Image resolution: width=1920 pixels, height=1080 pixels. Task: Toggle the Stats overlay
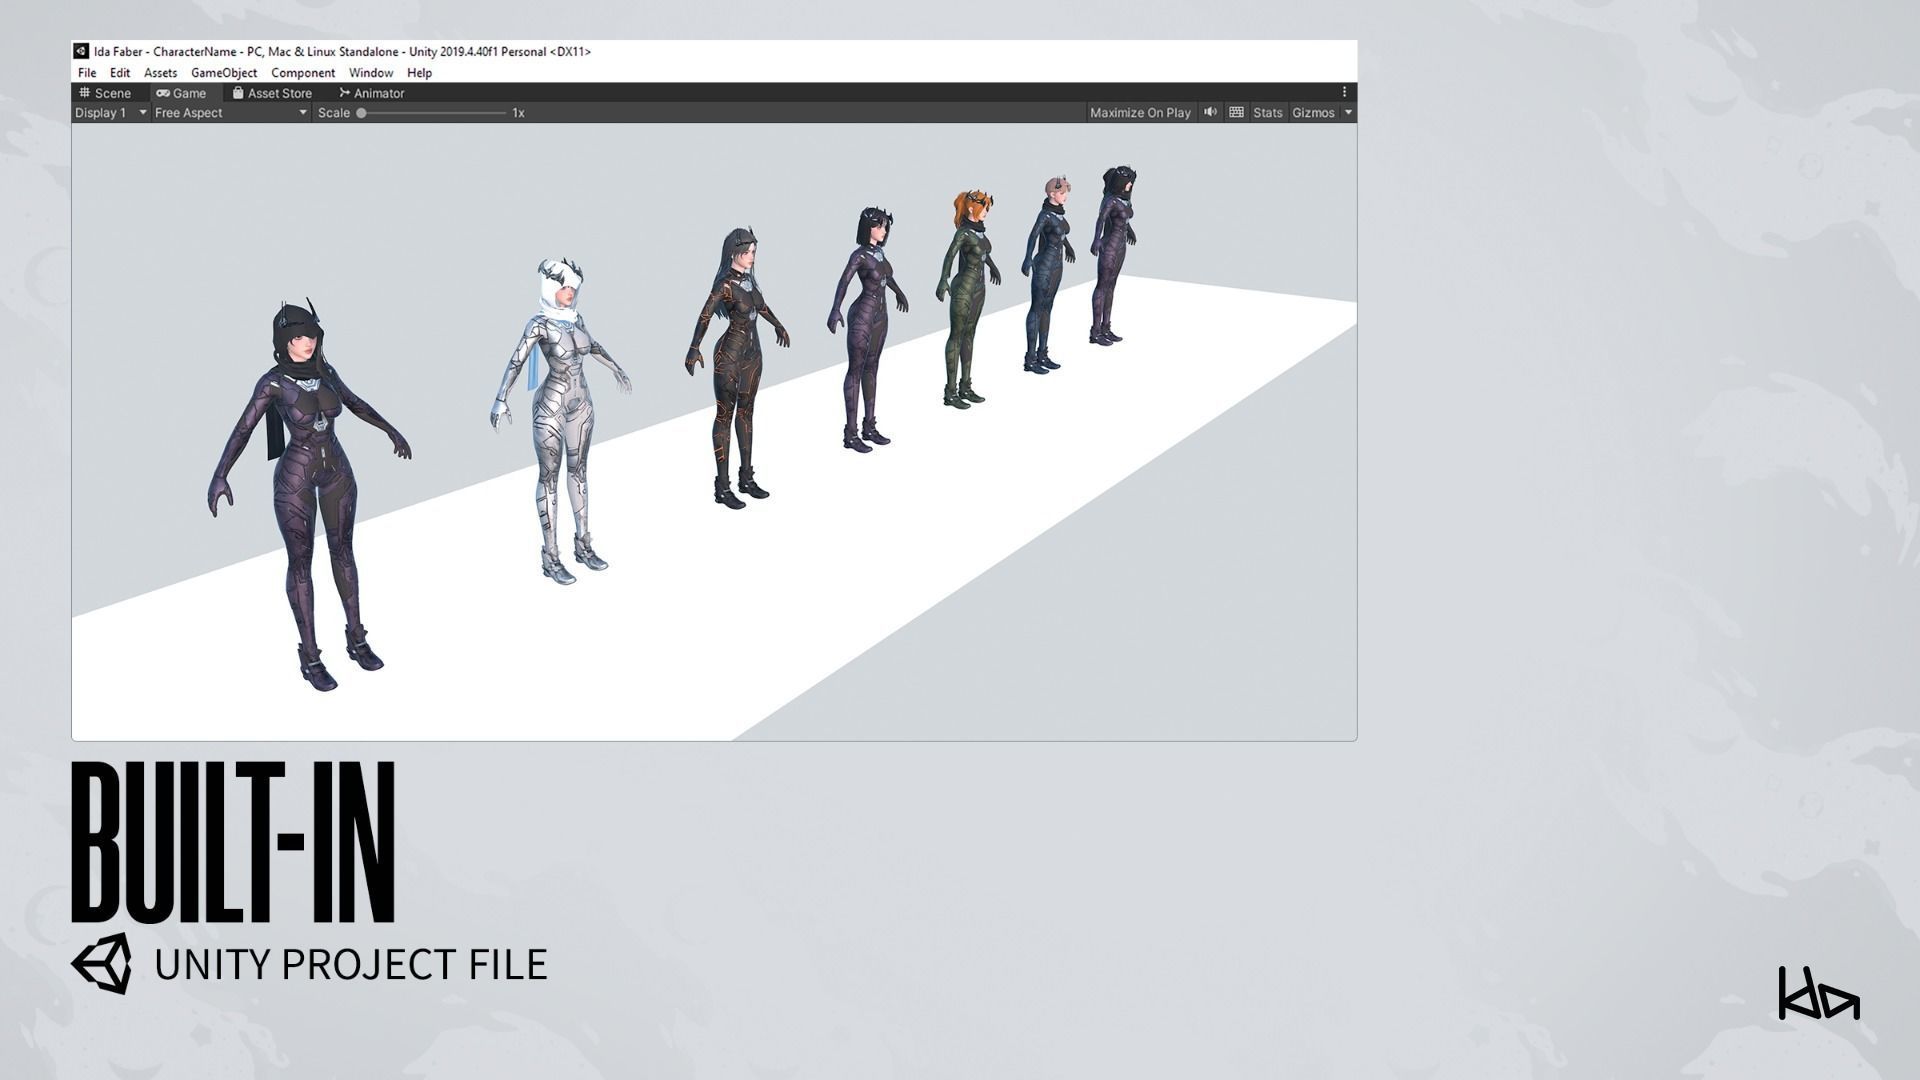point(1267,113)
